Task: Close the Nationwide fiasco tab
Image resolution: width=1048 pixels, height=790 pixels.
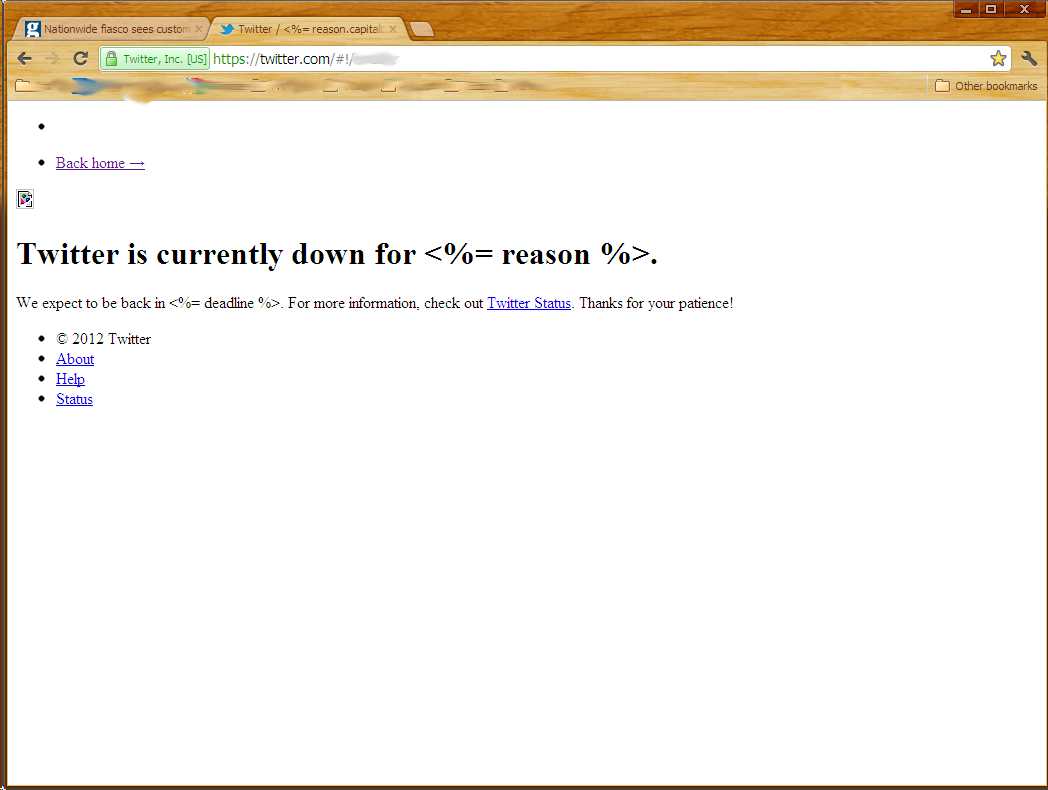Action: (x=198, y=29)
